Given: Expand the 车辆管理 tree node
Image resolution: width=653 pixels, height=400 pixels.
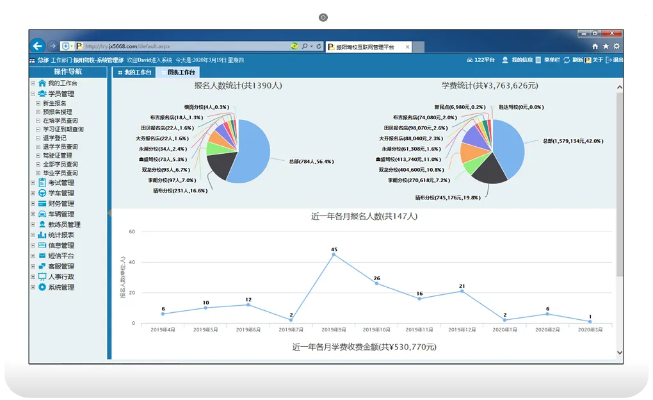Looking at the screenshot, I should coord(33,214).
